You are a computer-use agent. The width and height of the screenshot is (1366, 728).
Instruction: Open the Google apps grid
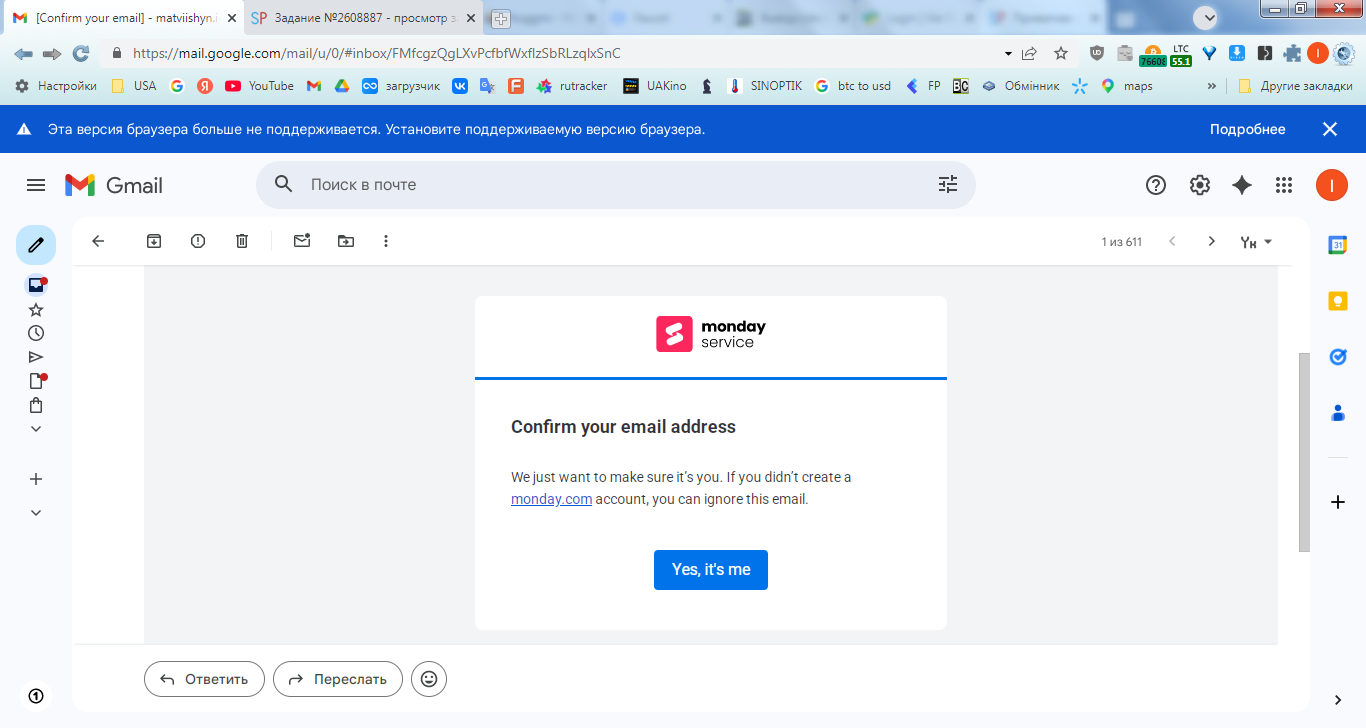pyautogui.click(x=1284, y=185)
